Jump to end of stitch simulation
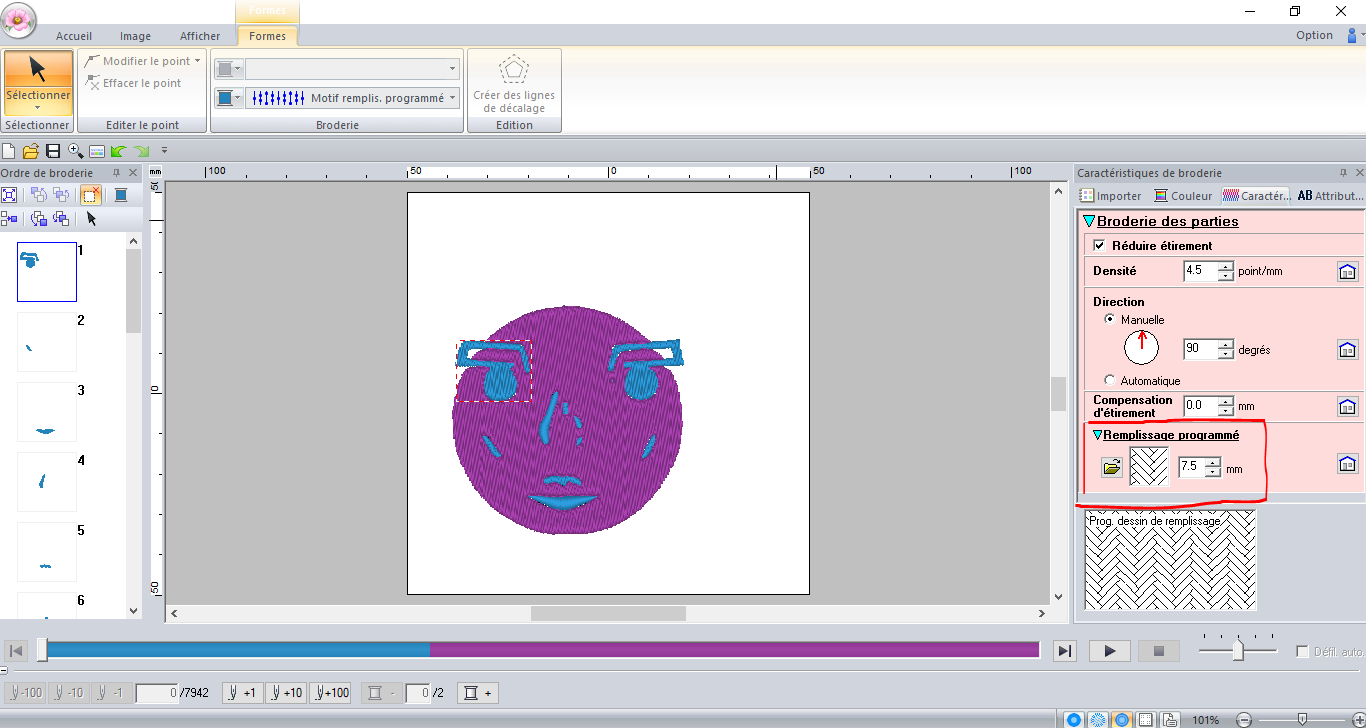This screenshot has width=1366, height=728. tap(1065, 651)
